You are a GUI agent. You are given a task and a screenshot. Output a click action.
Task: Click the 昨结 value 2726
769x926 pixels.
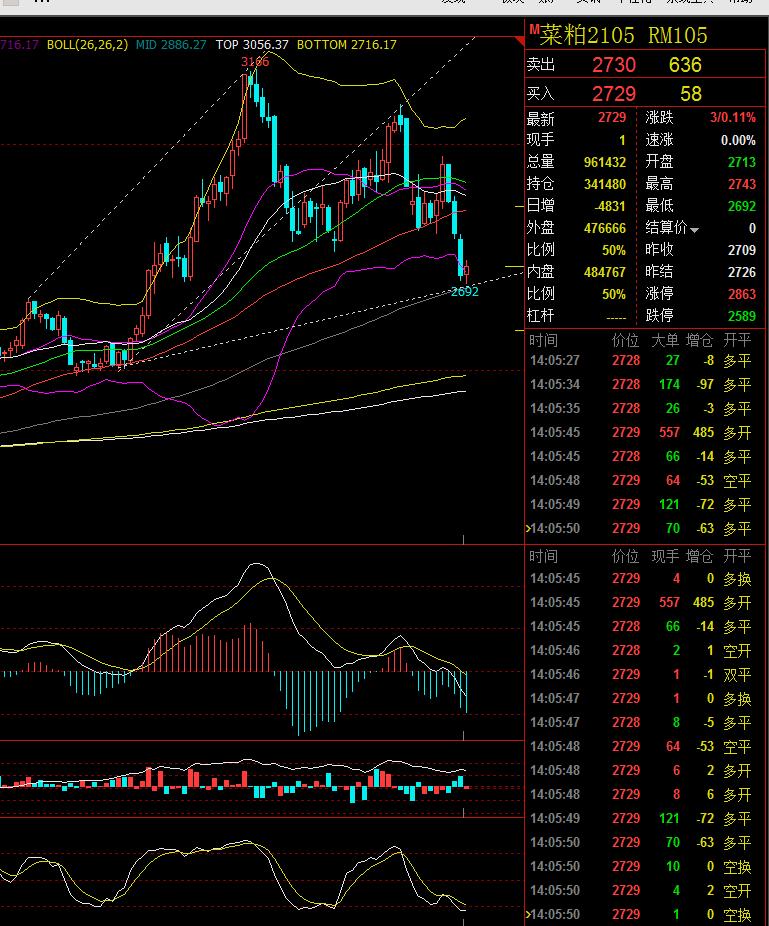click(x=741, y=272)
